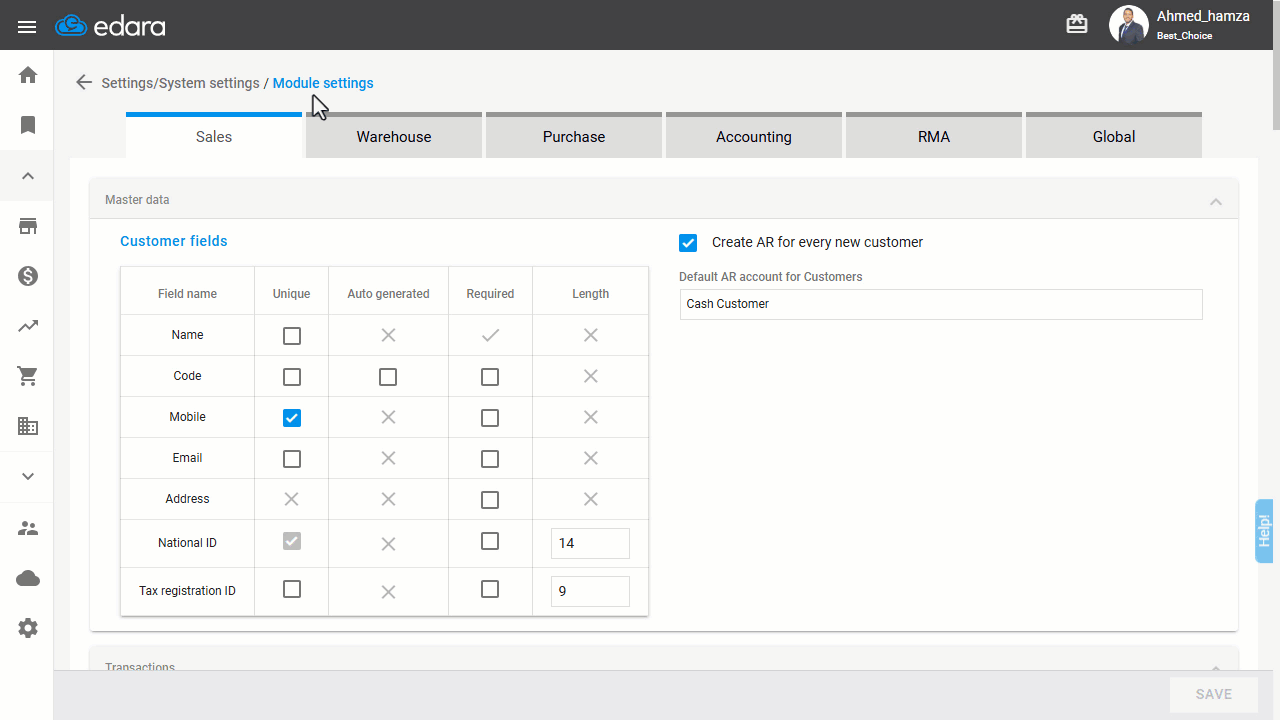The width and height of the screenshot is (1280, 720).
Task: Uncheck Create AR for every new customer
Action: point(688,243)
